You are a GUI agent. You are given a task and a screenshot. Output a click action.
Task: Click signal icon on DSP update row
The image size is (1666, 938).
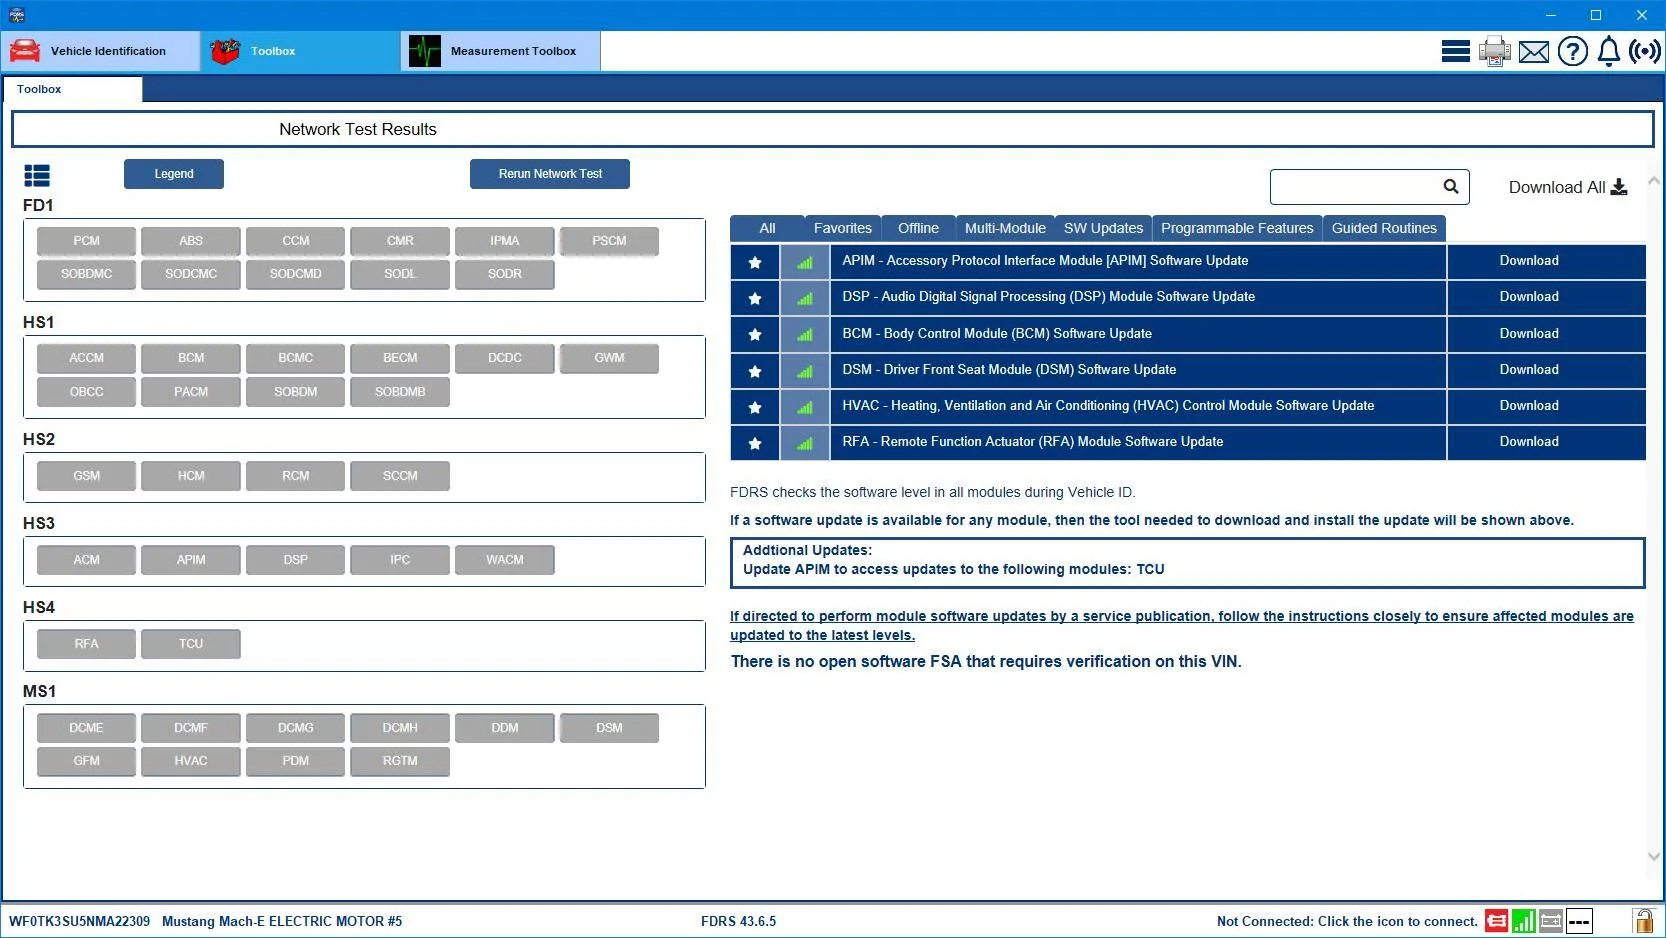(x=805, y=298)
